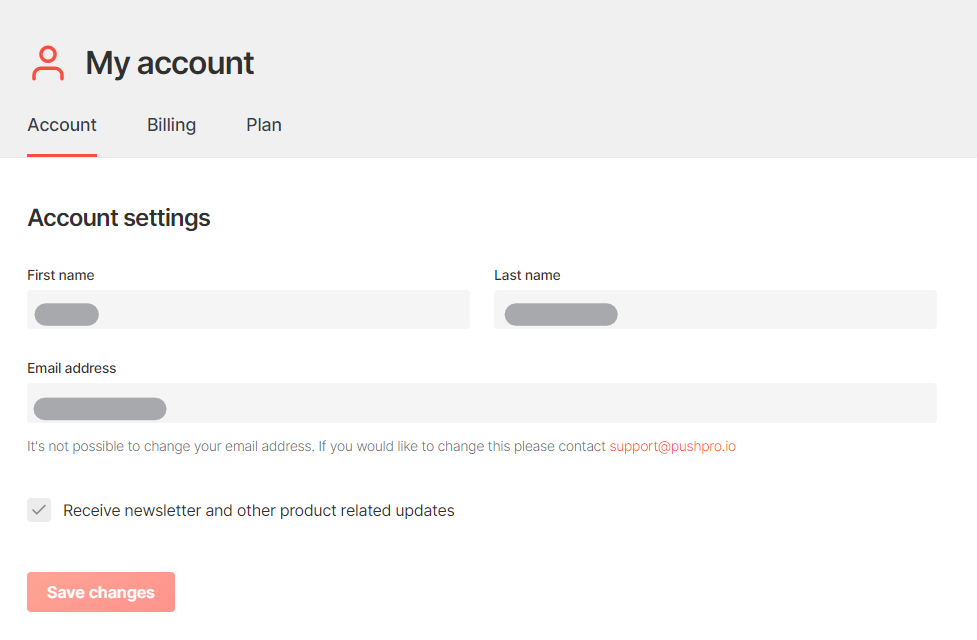Click the blurred last name value
This screenshot has width=977, height=640.
[561, 315]
